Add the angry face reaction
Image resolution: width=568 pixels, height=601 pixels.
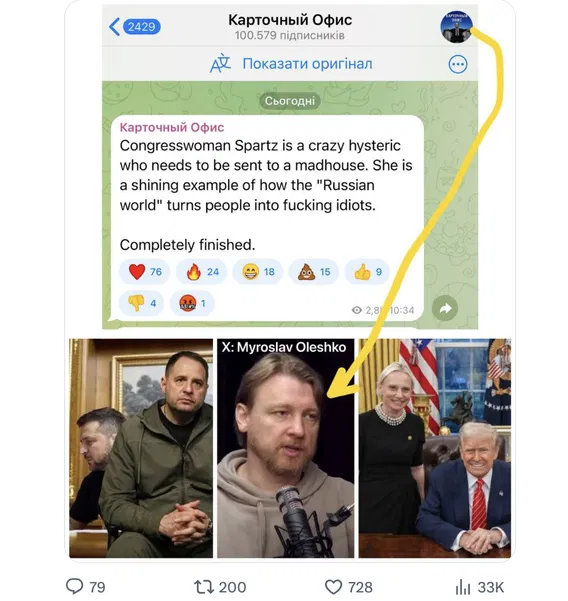(192, 303)
